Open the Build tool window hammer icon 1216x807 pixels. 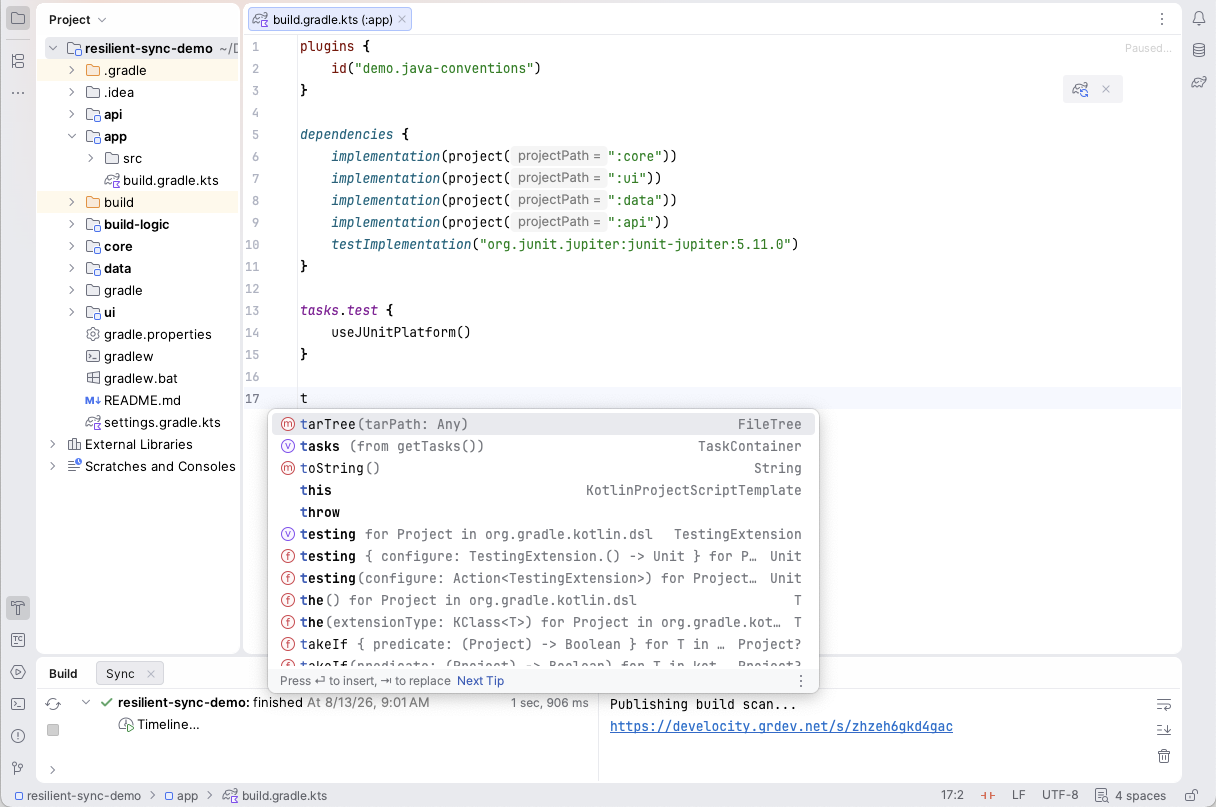click(18, 607)
